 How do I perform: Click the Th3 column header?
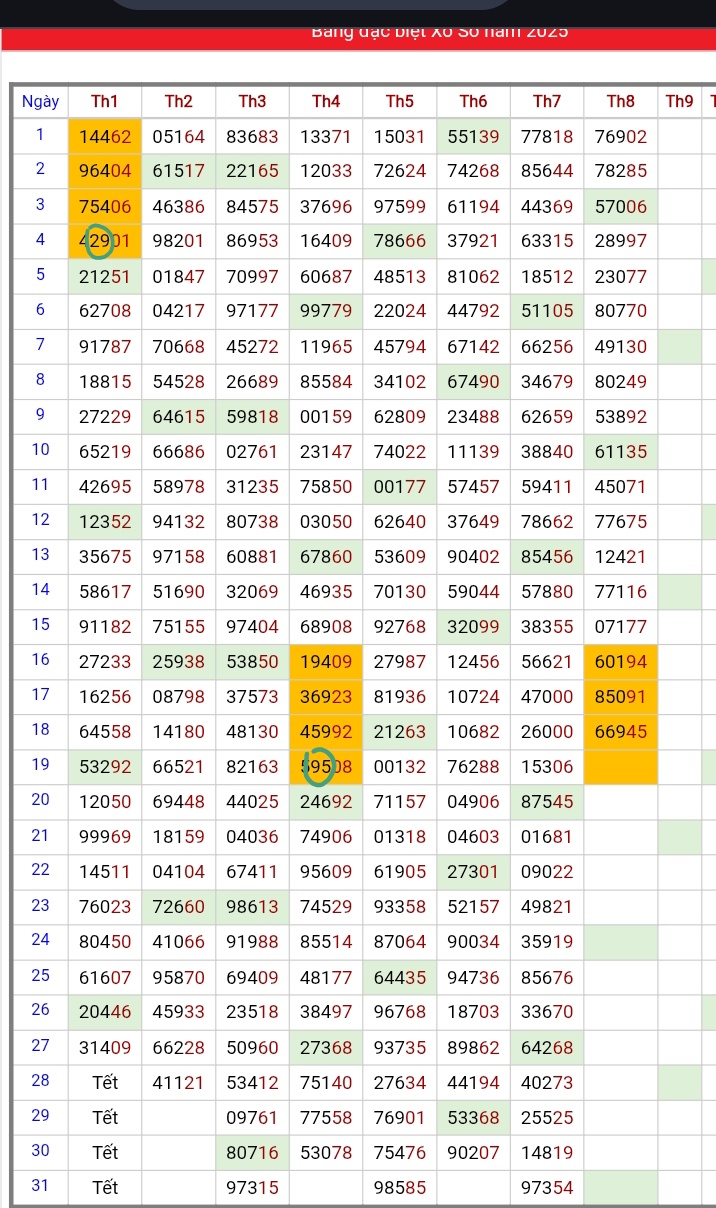pos(252,101)
